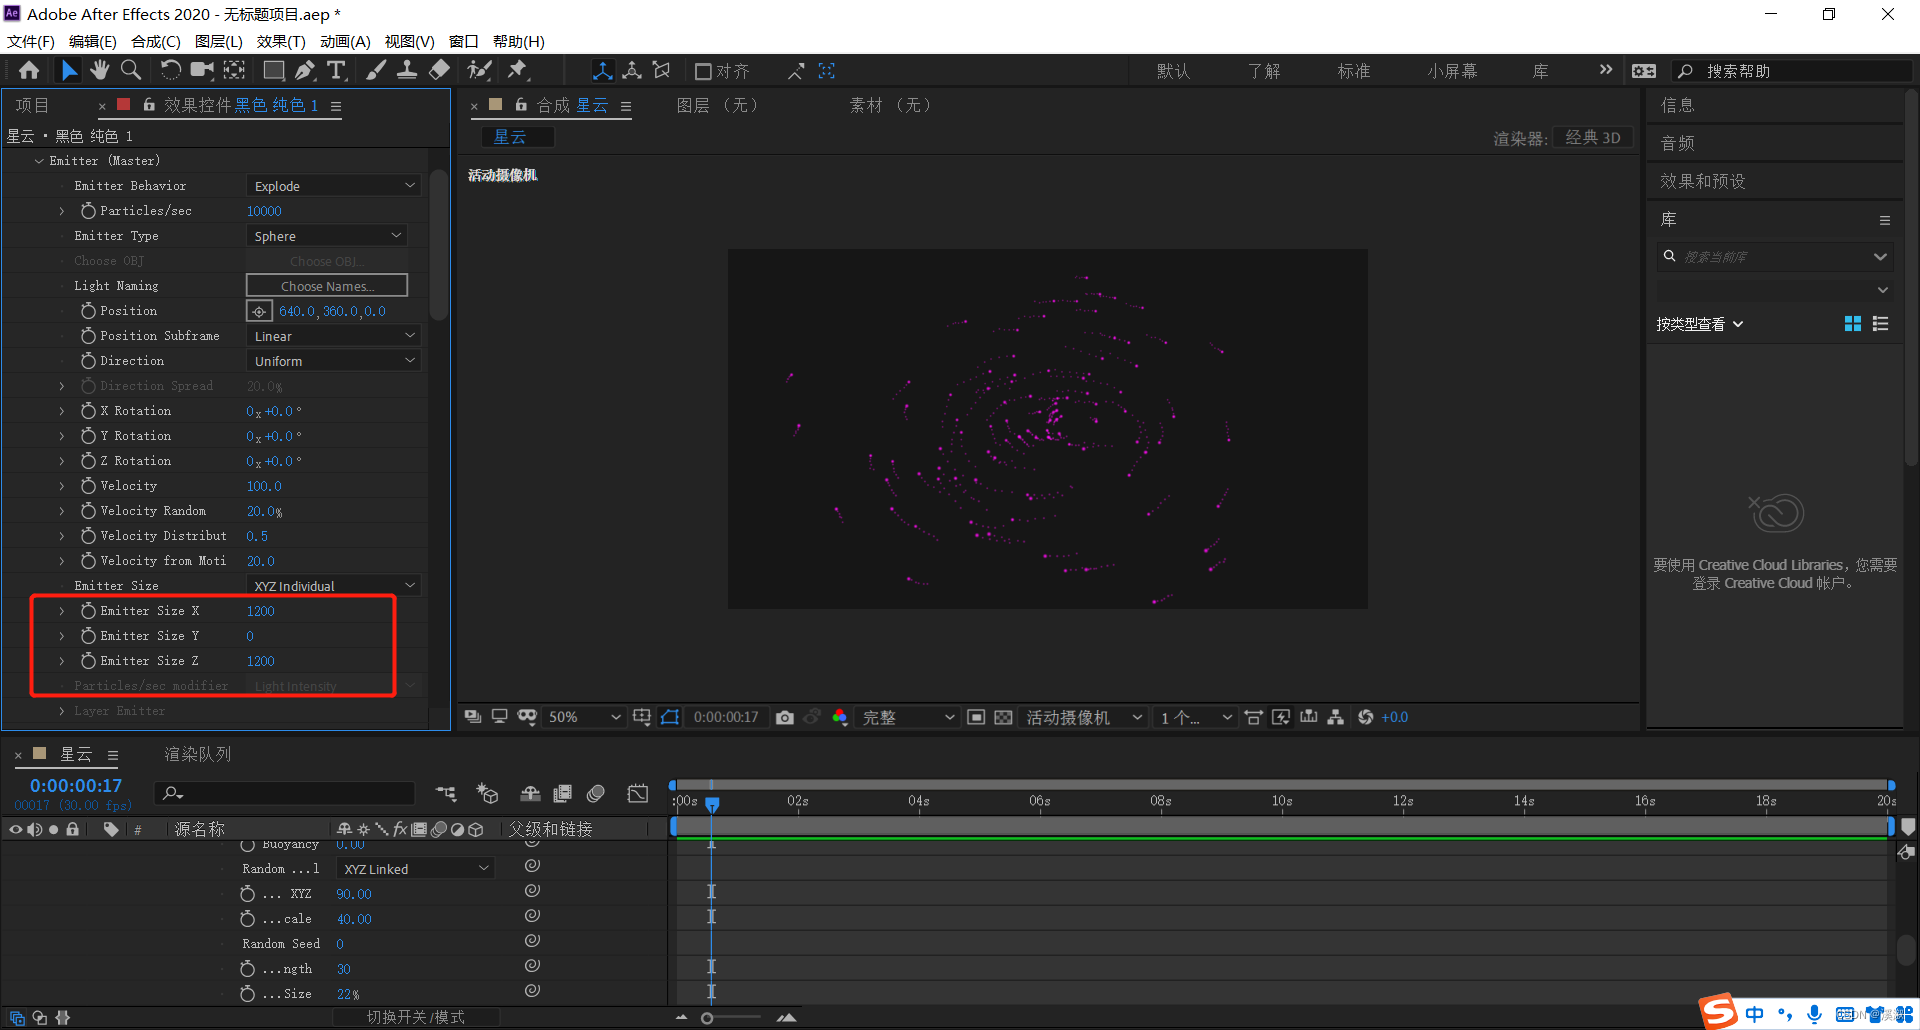Toggle Emitter Size X stopwatch
Image resolution: width=1920 pixels, height=1030 pixels.
tap(88, 611)
